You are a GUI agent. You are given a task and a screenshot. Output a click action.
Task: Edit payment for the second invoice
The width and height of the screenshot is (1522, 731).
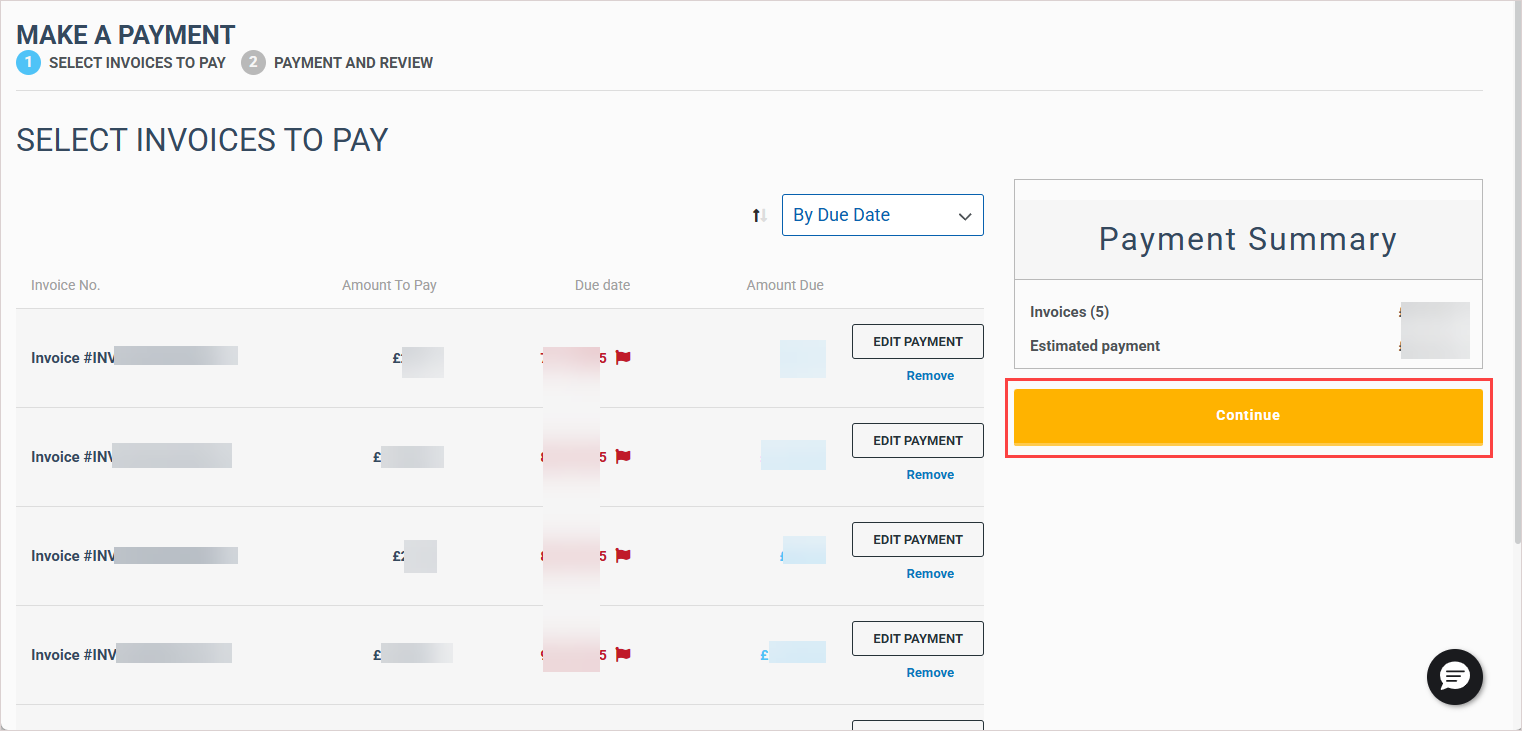coord(917,441)
